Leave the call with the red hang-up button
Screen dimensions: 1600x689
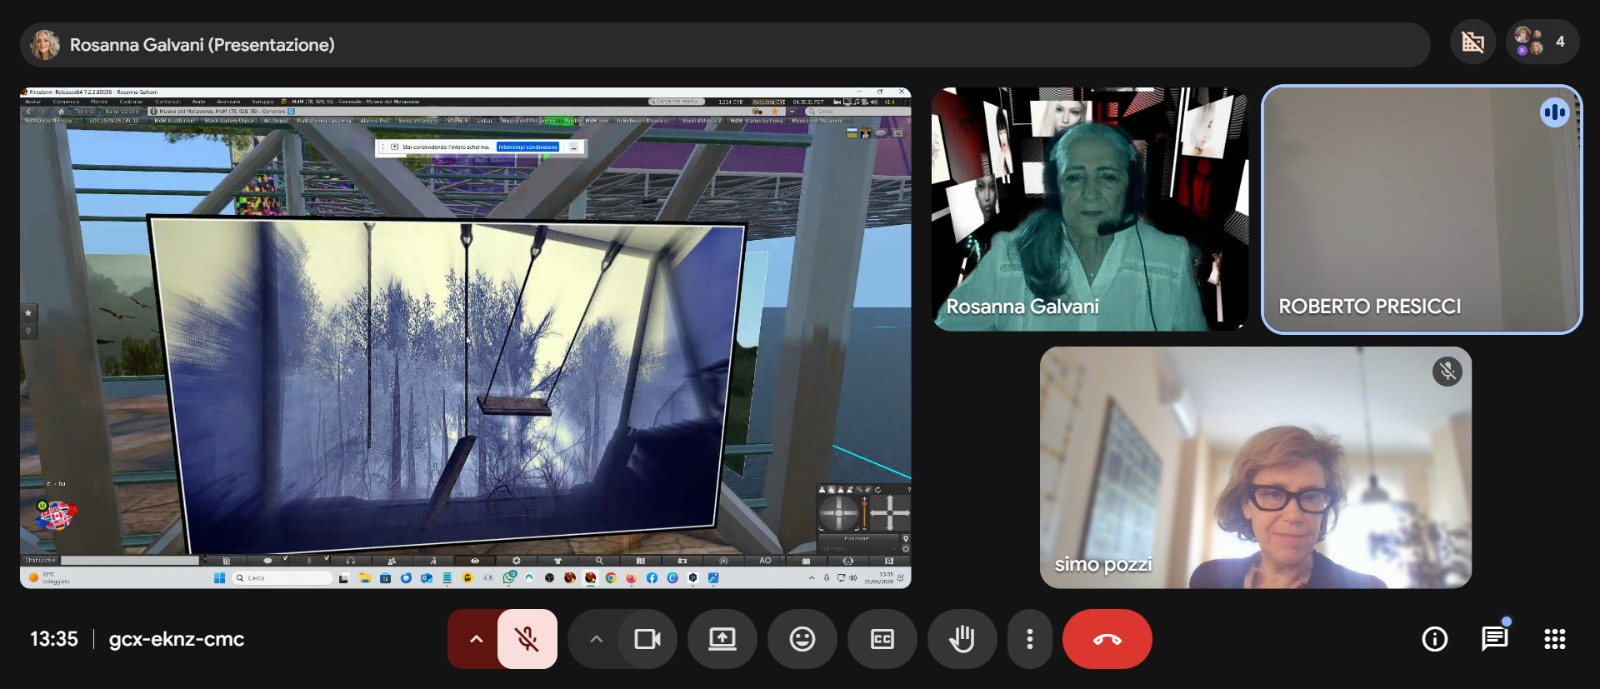coord(1107,639)
